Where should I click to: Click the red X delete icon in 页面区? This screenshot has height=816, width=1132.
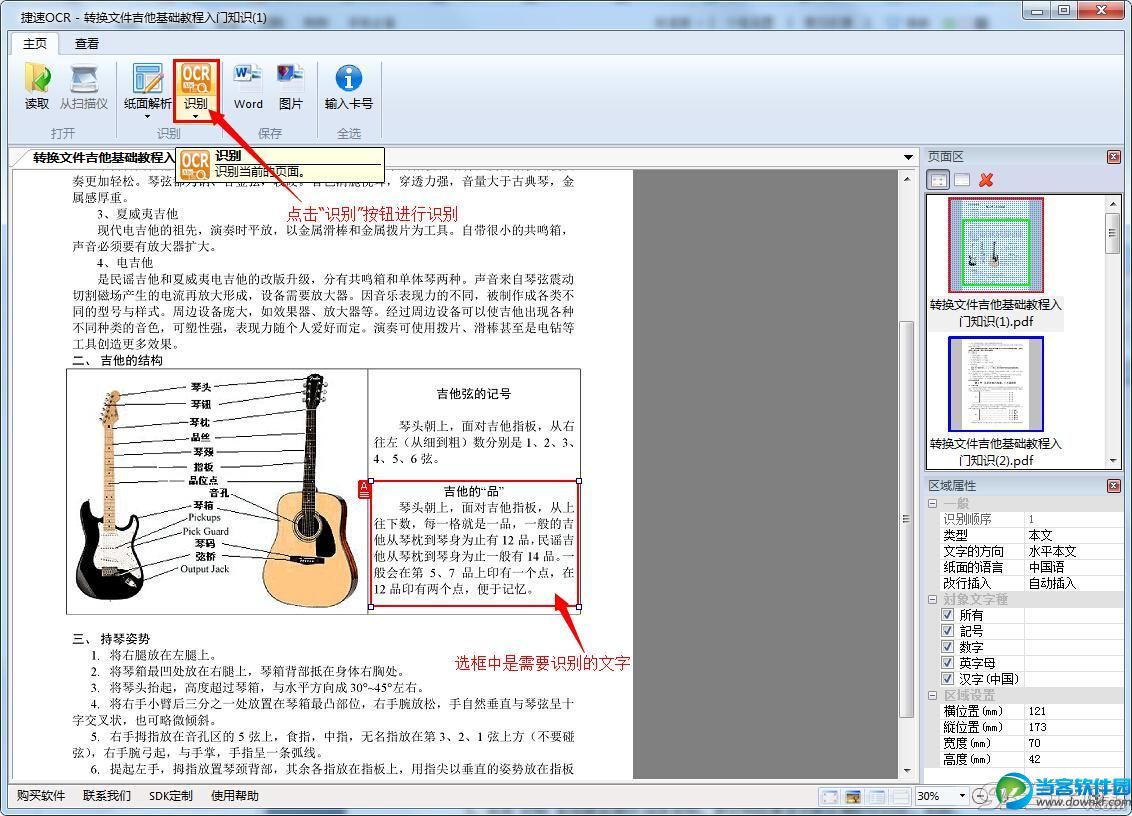coord(986,180)
